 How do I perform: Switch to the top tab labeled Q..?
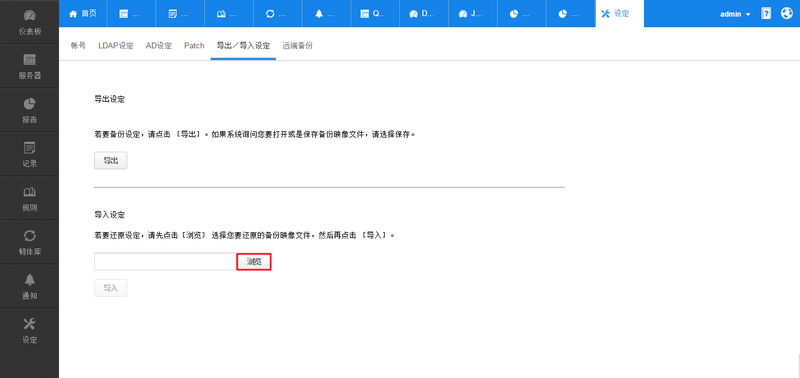click(374, 14)
